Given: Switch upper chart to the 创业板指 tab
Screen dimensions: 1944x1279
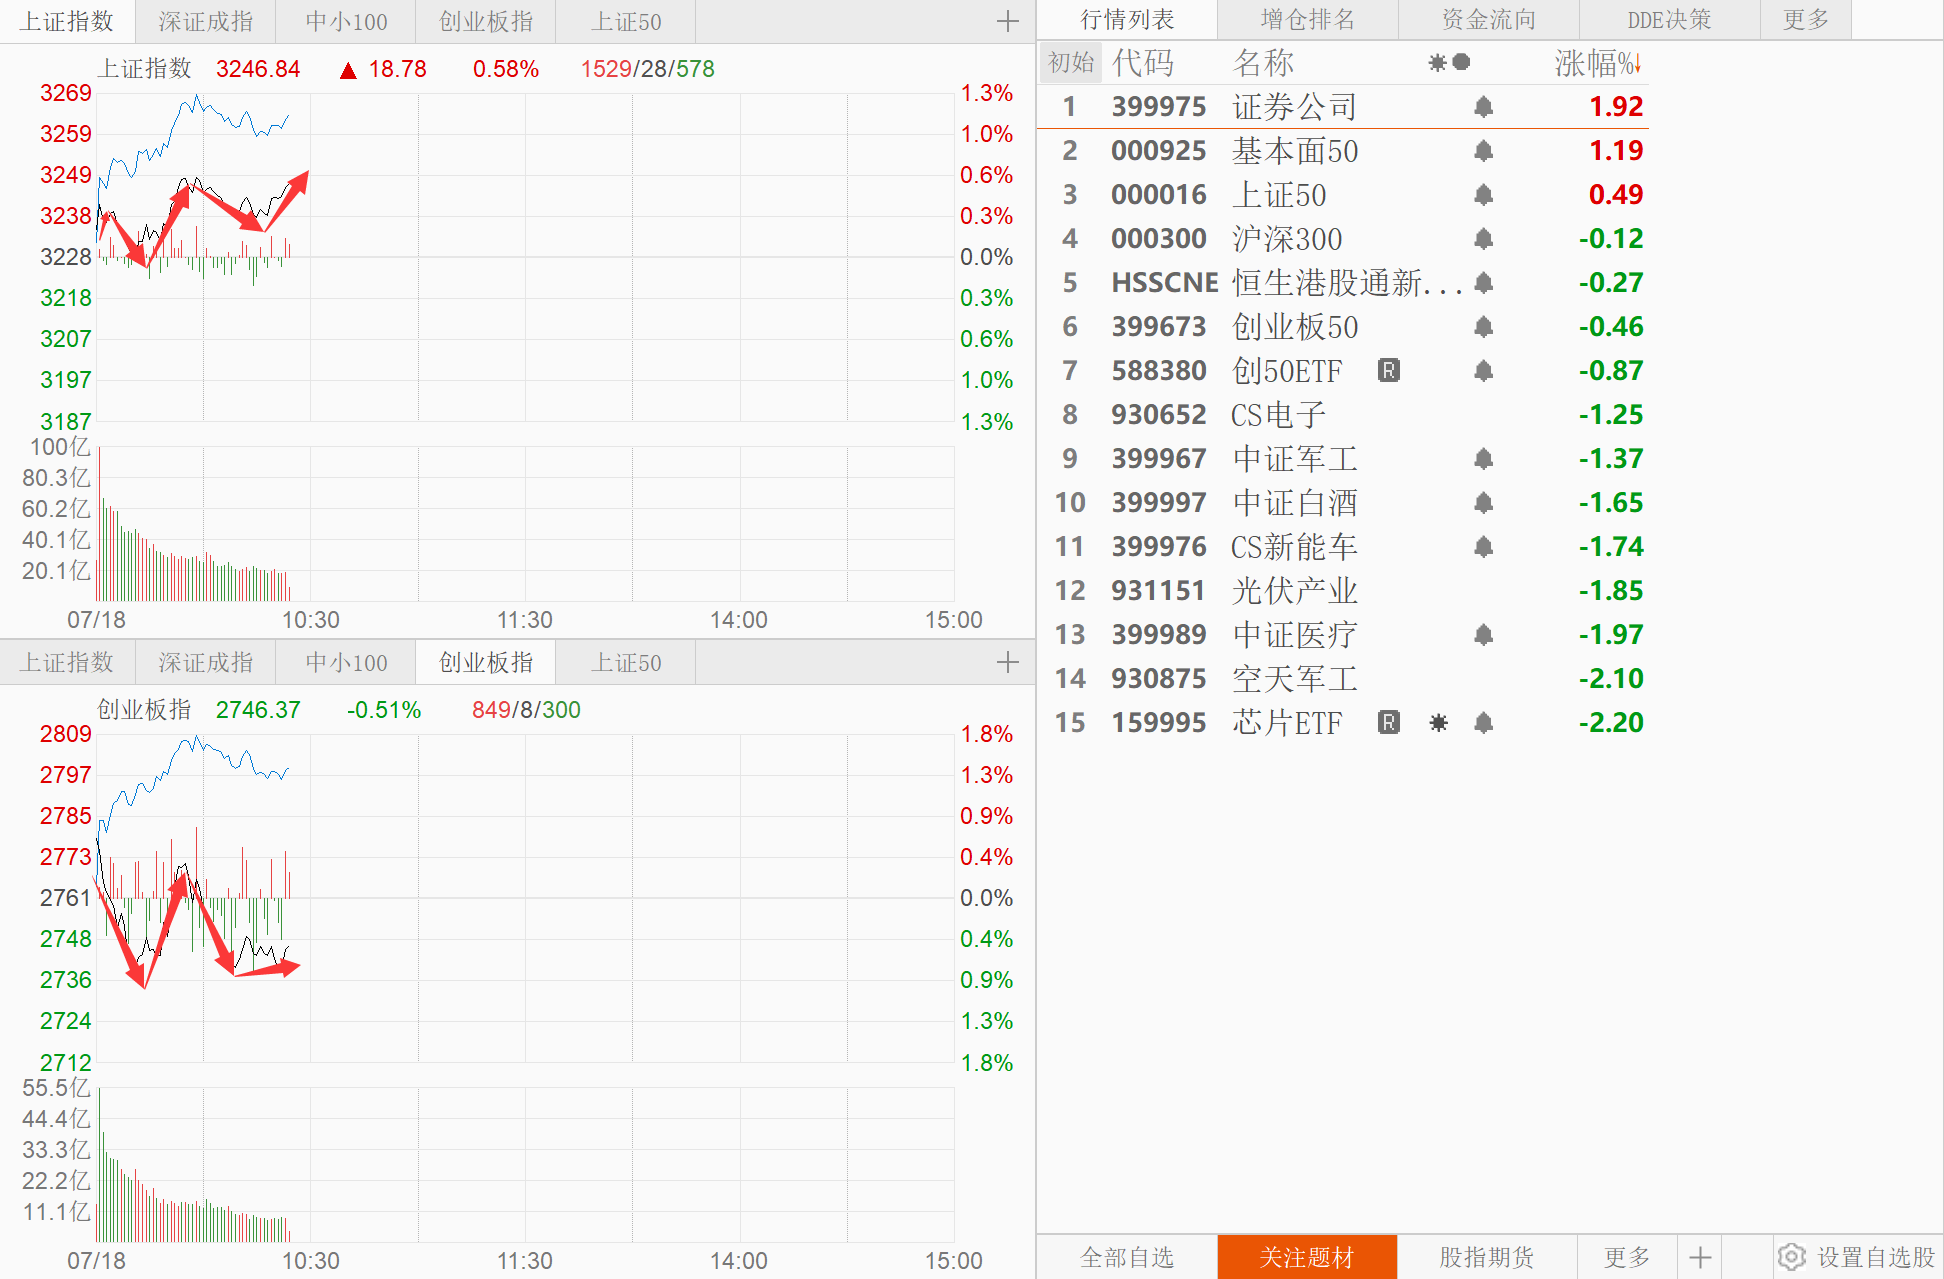Looking at the screenshot, I should [x=485, y=21].
